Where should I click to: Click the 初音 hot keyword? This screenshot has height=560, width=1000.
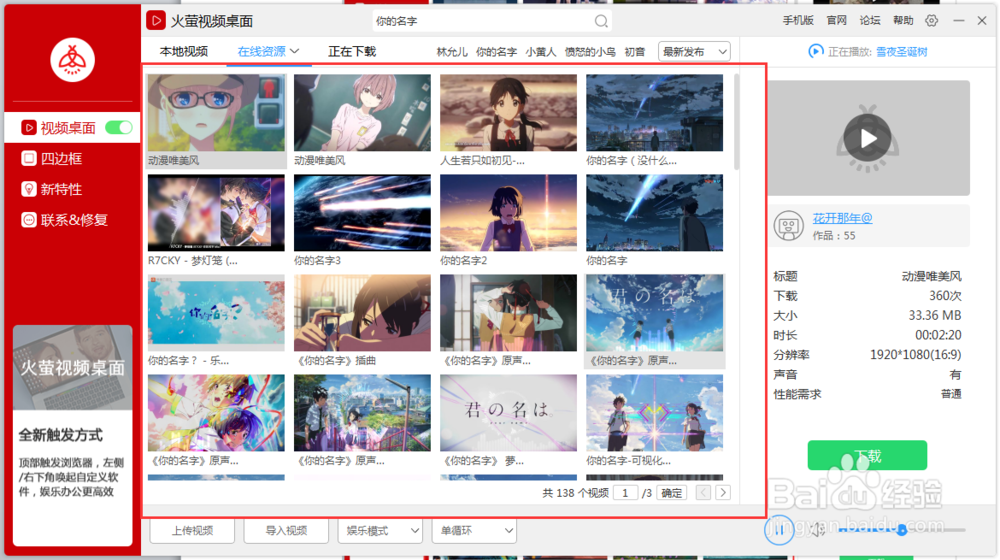click(x=635, y=52)
